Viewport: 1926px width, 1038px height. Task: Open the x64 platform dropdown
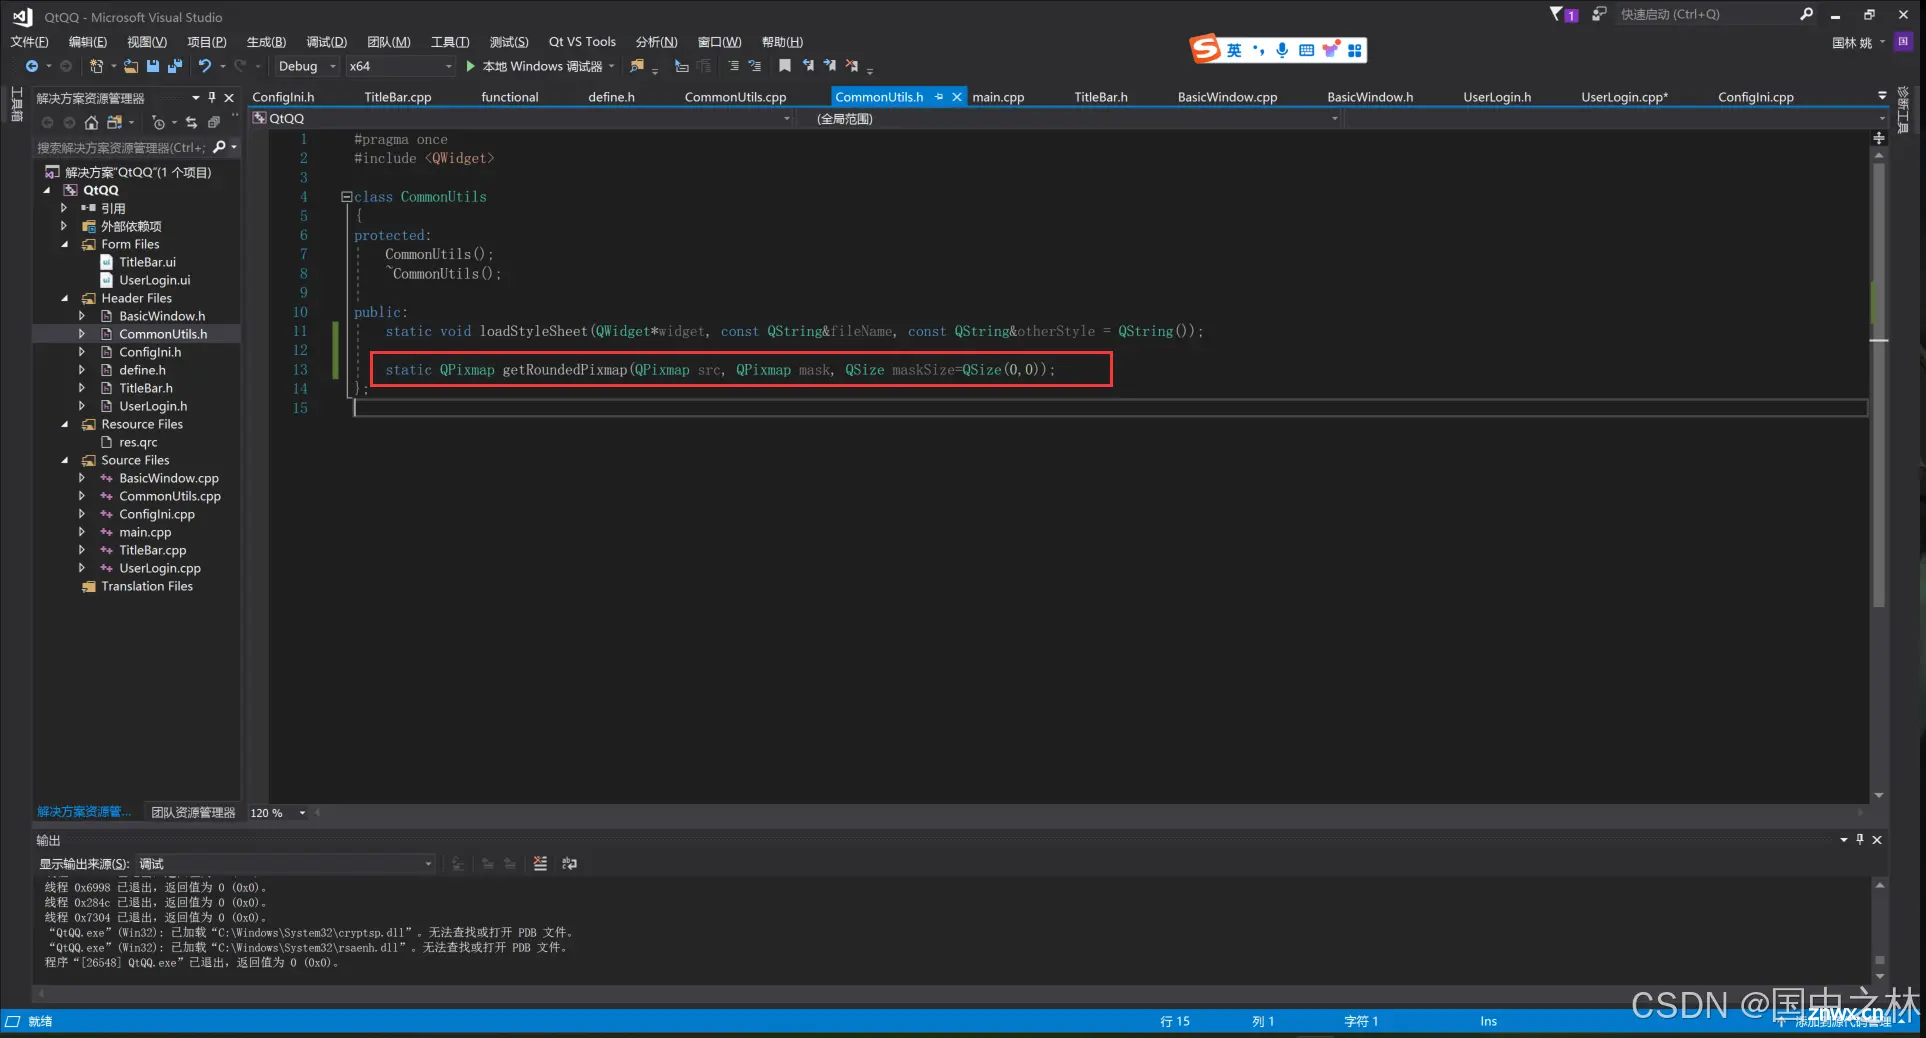pos(400,66)
